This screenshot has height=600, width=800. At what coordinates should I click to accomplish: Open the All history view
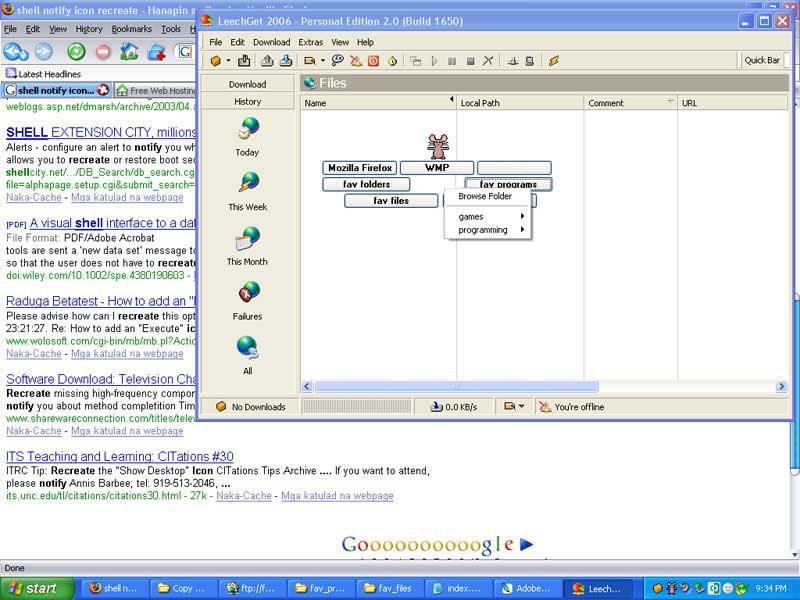click(247, 355)
